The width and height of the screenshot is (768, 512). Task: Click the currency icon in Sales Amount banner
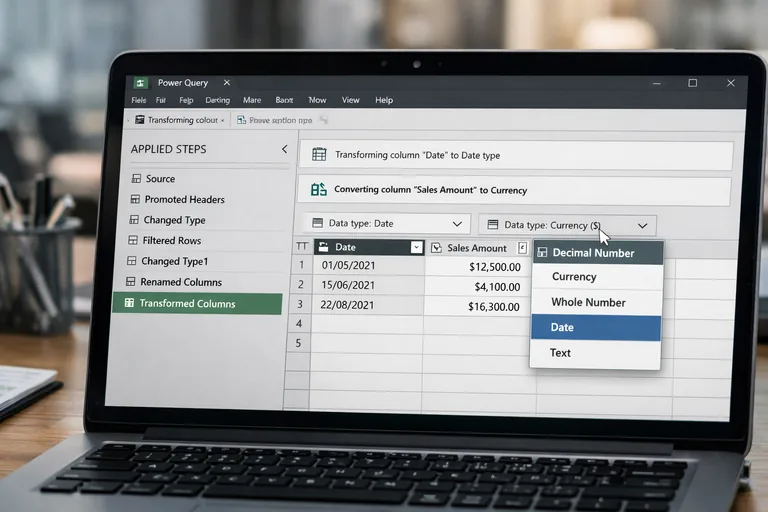click(x=318, y=189)
